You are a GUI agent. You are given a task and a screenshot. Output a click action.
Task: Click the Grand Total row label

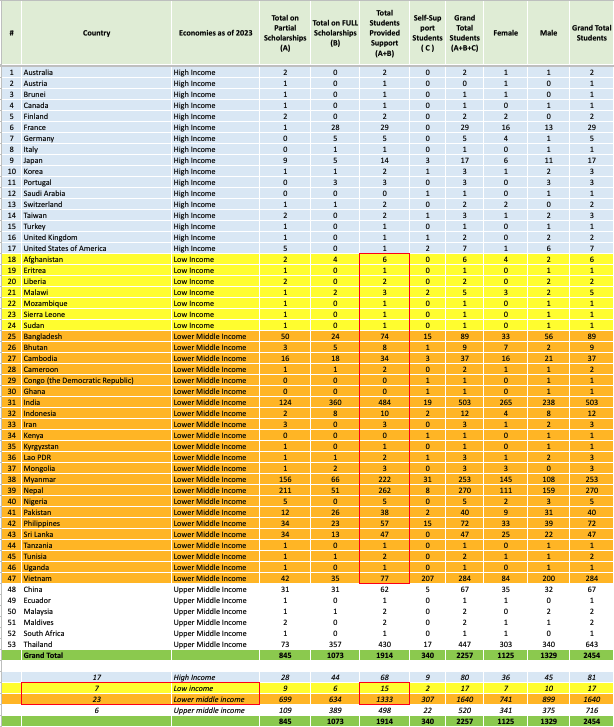(x=96, y=656)
